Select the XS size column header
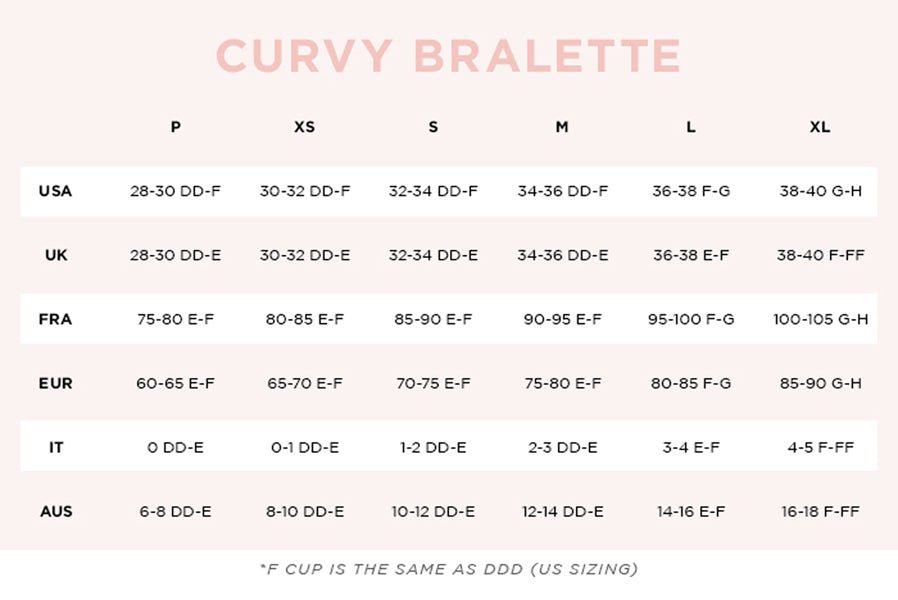This screenshot has width=898, height=600. click(x=304, y=127)
